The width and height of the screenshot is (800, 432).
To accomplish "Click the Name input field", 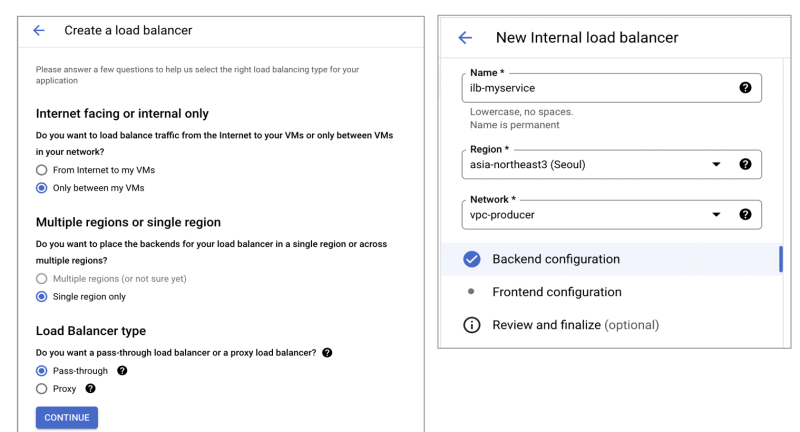I will (x=595, y=88).
